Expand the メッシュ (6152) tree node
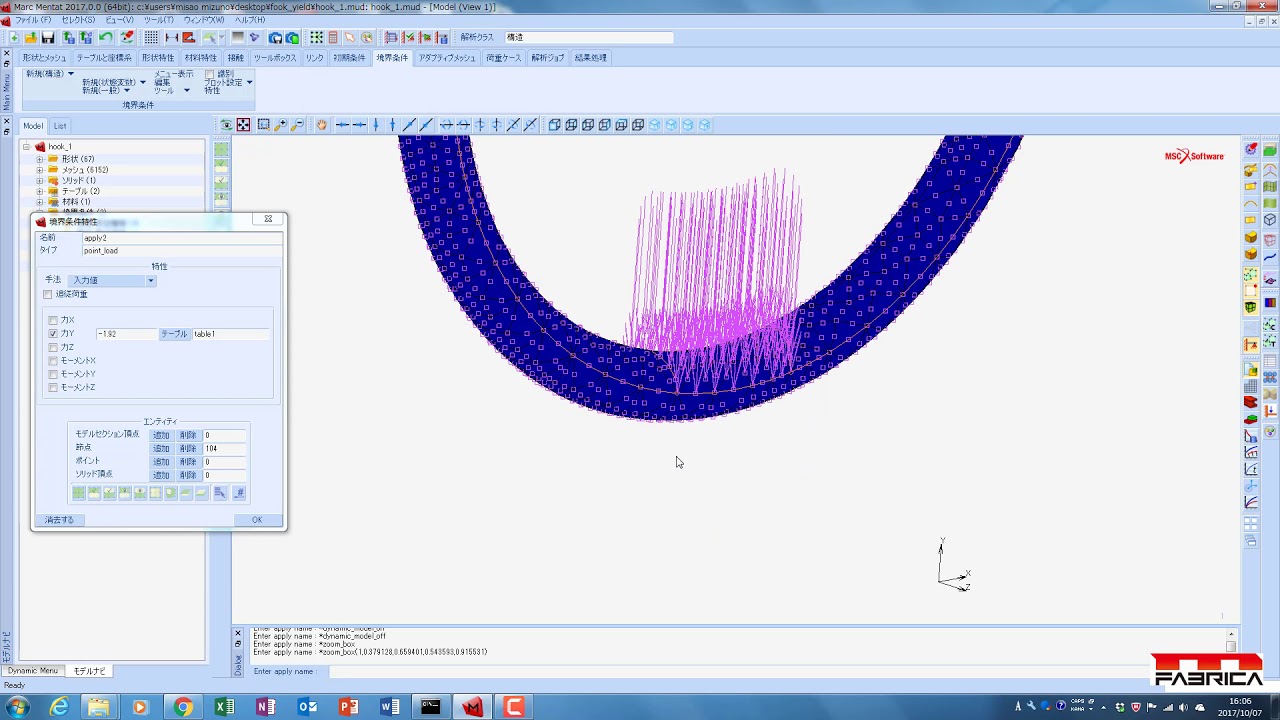The width and height of the screenshot is (1280, 720). 40,170
